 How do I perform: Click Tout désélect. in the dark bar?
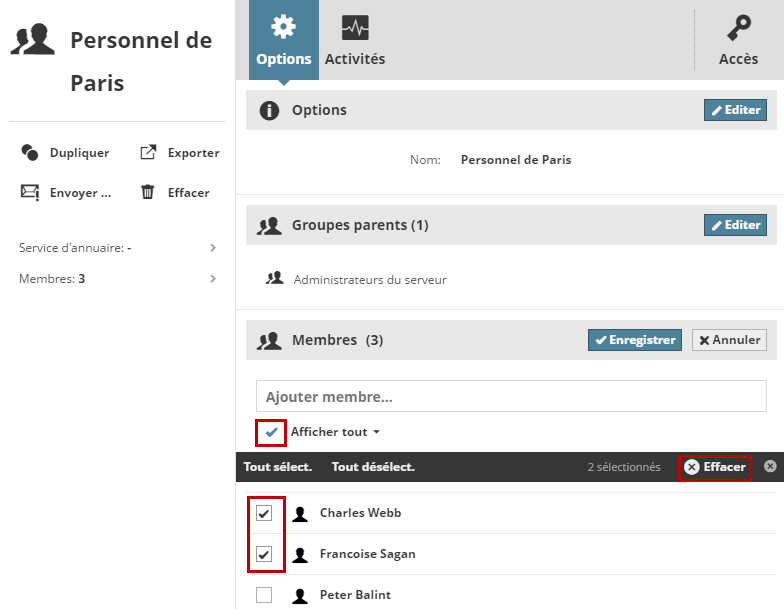pos(373,467)
